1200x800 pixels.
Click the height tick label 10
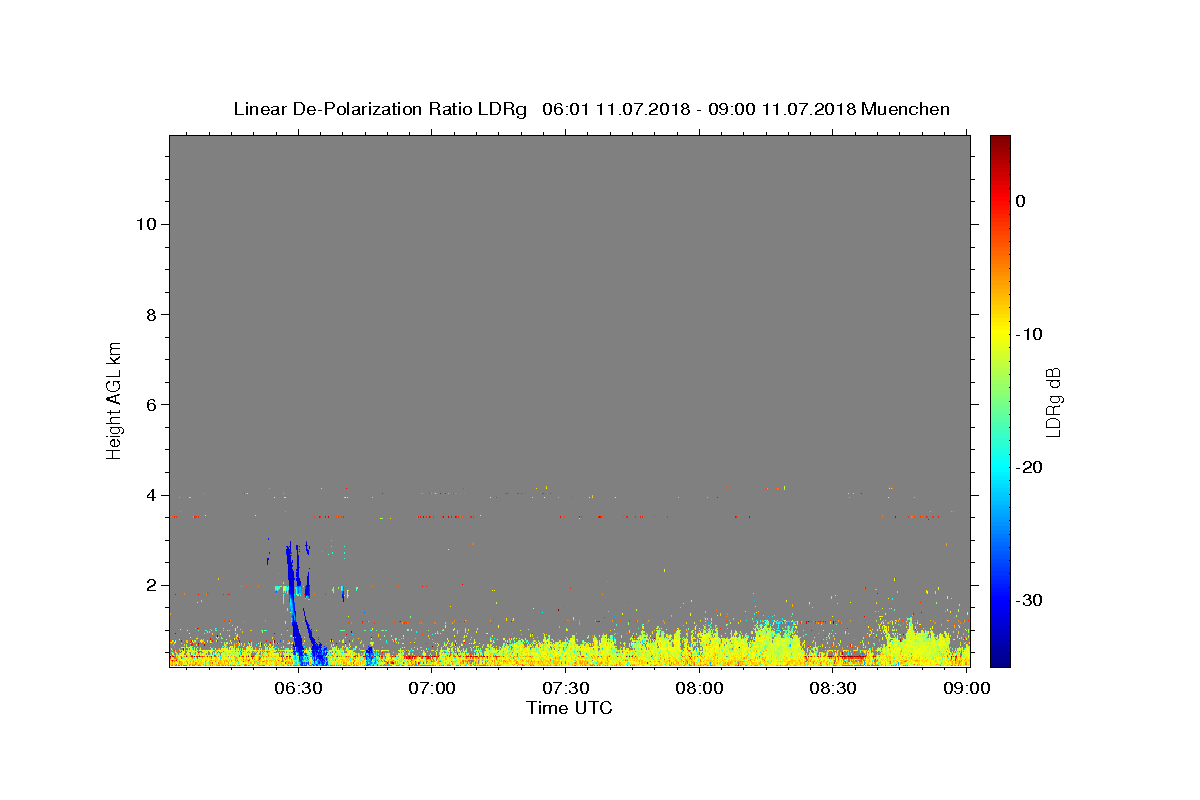[x=145, y=224]
